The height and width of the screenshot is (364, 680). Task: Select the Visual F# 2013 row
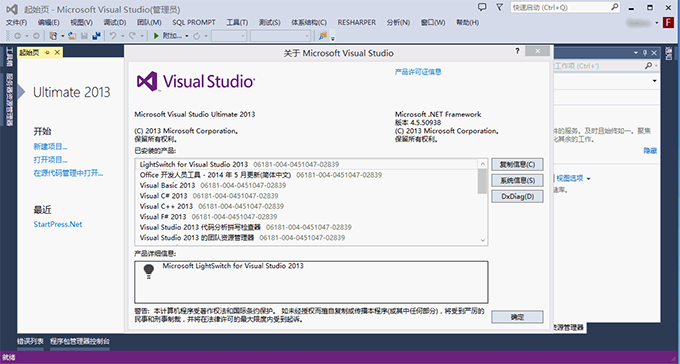pos(307,216)
